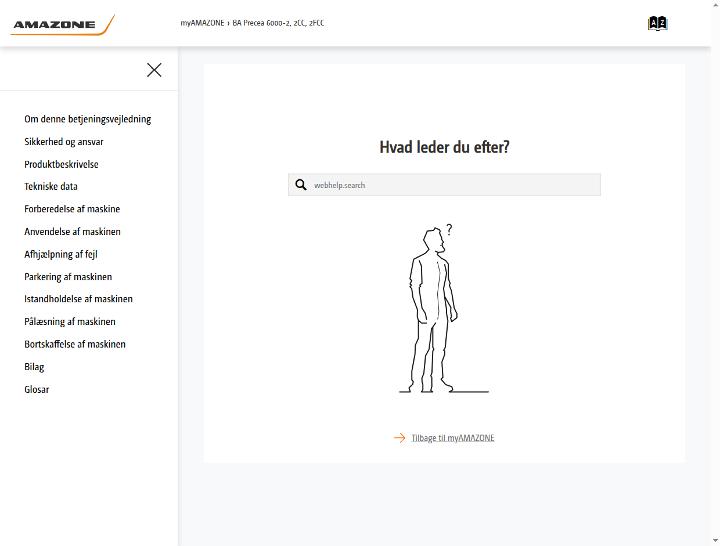Open Om denne betjeningsvejledning chapter

click(88, 119)
